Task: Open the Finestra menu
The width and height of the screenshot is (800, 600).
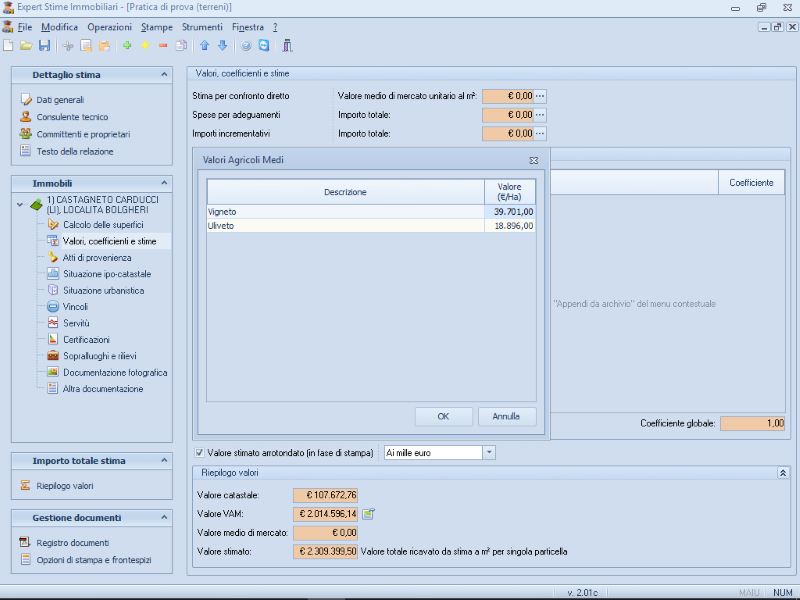Action: 248,27
